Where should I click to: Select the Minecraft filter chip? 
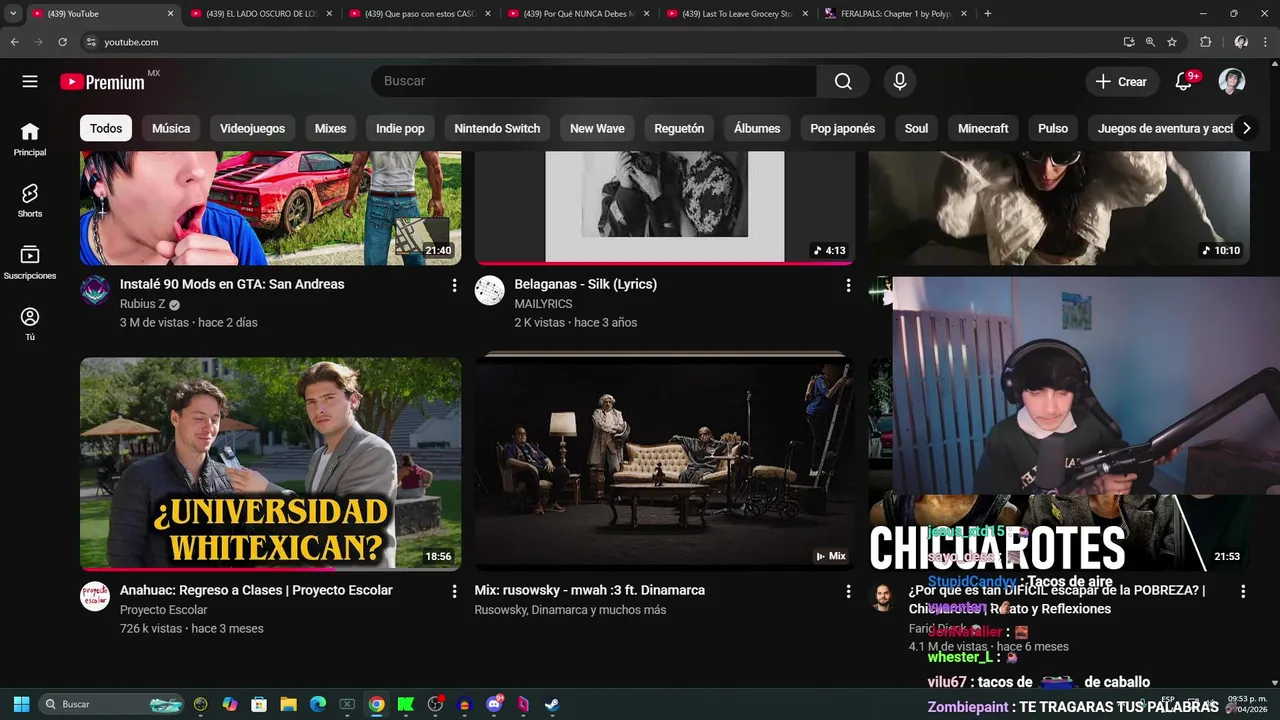[983, 128]
